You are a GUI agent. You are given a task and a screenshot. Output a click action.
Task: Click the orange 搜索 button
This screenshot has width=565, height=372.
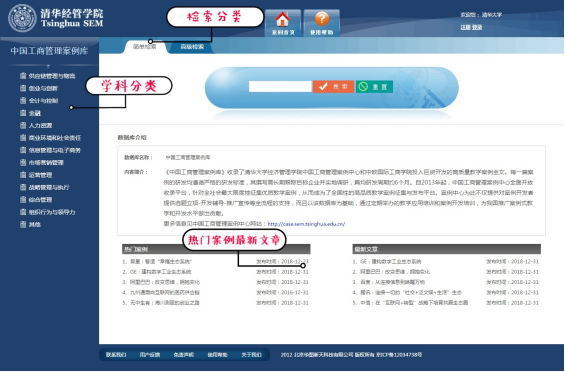[333, 87]
